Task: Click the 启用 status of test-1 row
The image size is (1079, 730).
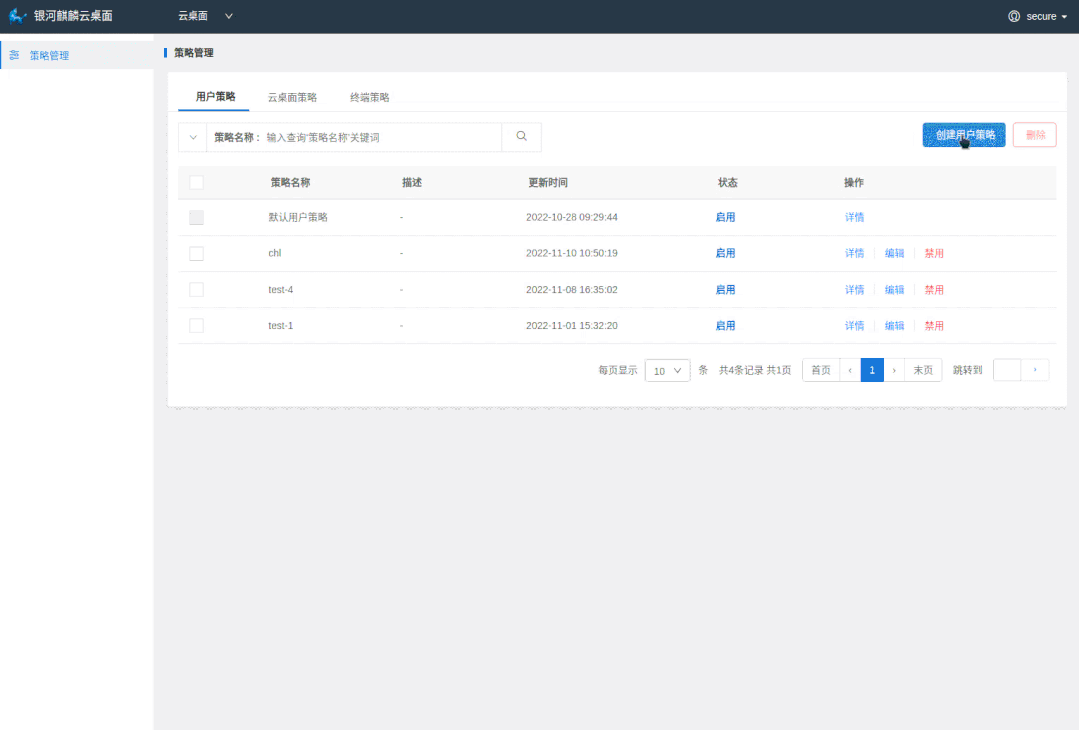Action: tap(725, 325)
